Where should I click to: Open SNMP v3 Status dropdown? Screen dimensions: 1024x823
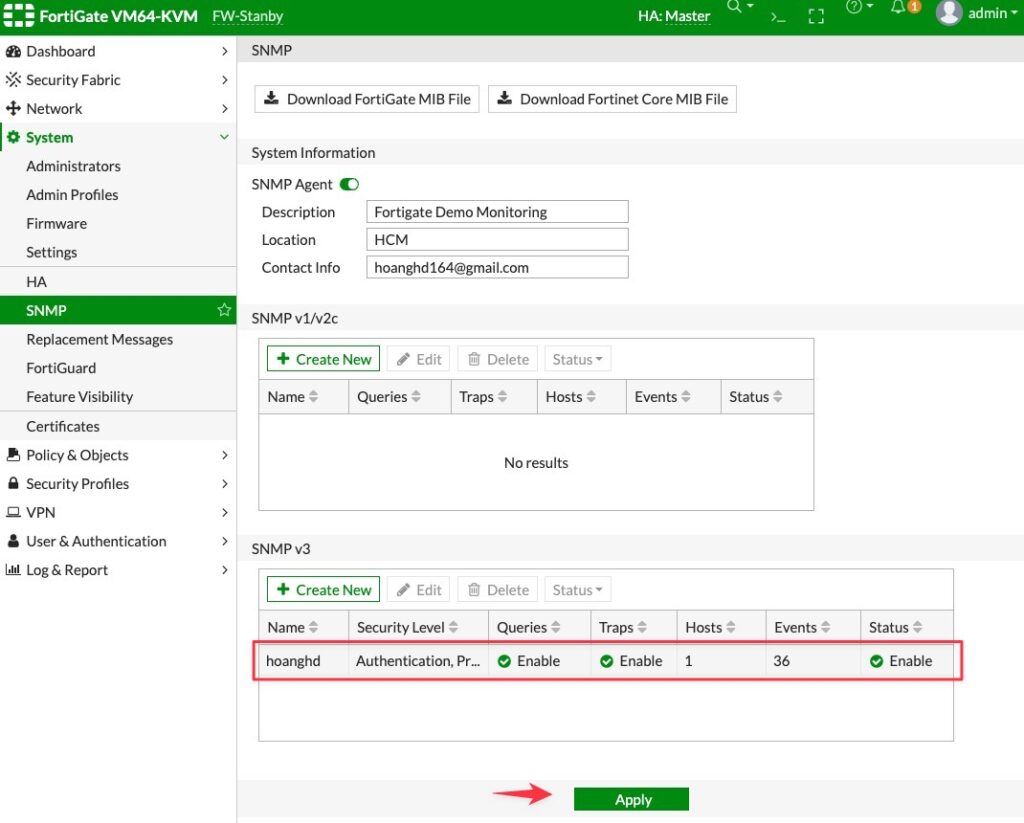(x=577, y=590)
